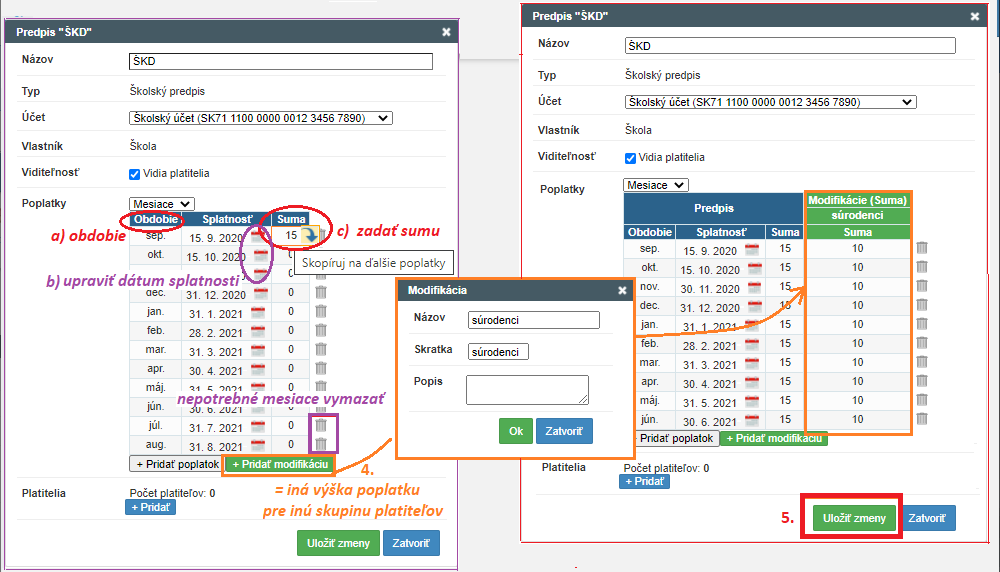
Task: Click Názov field in Modifikácia dialog
Action: (534, 320)
